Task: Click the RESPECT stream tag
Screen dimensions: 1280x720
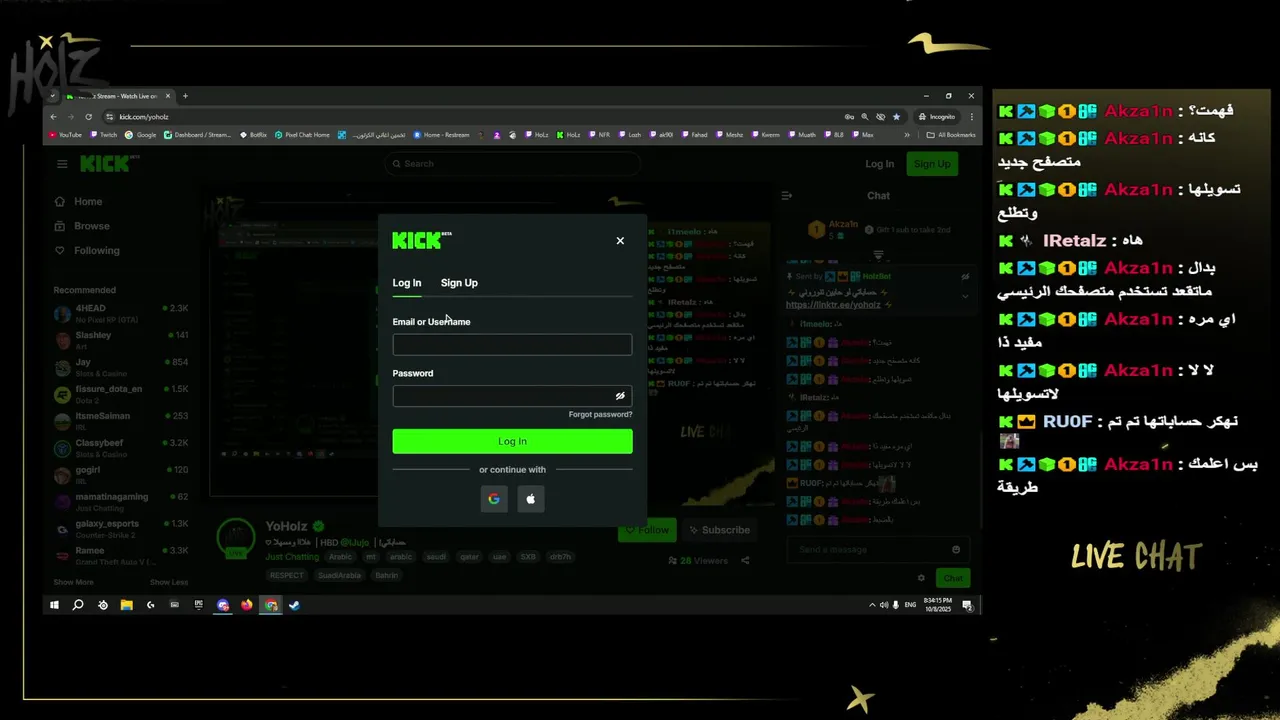Action: coord(286,575)
